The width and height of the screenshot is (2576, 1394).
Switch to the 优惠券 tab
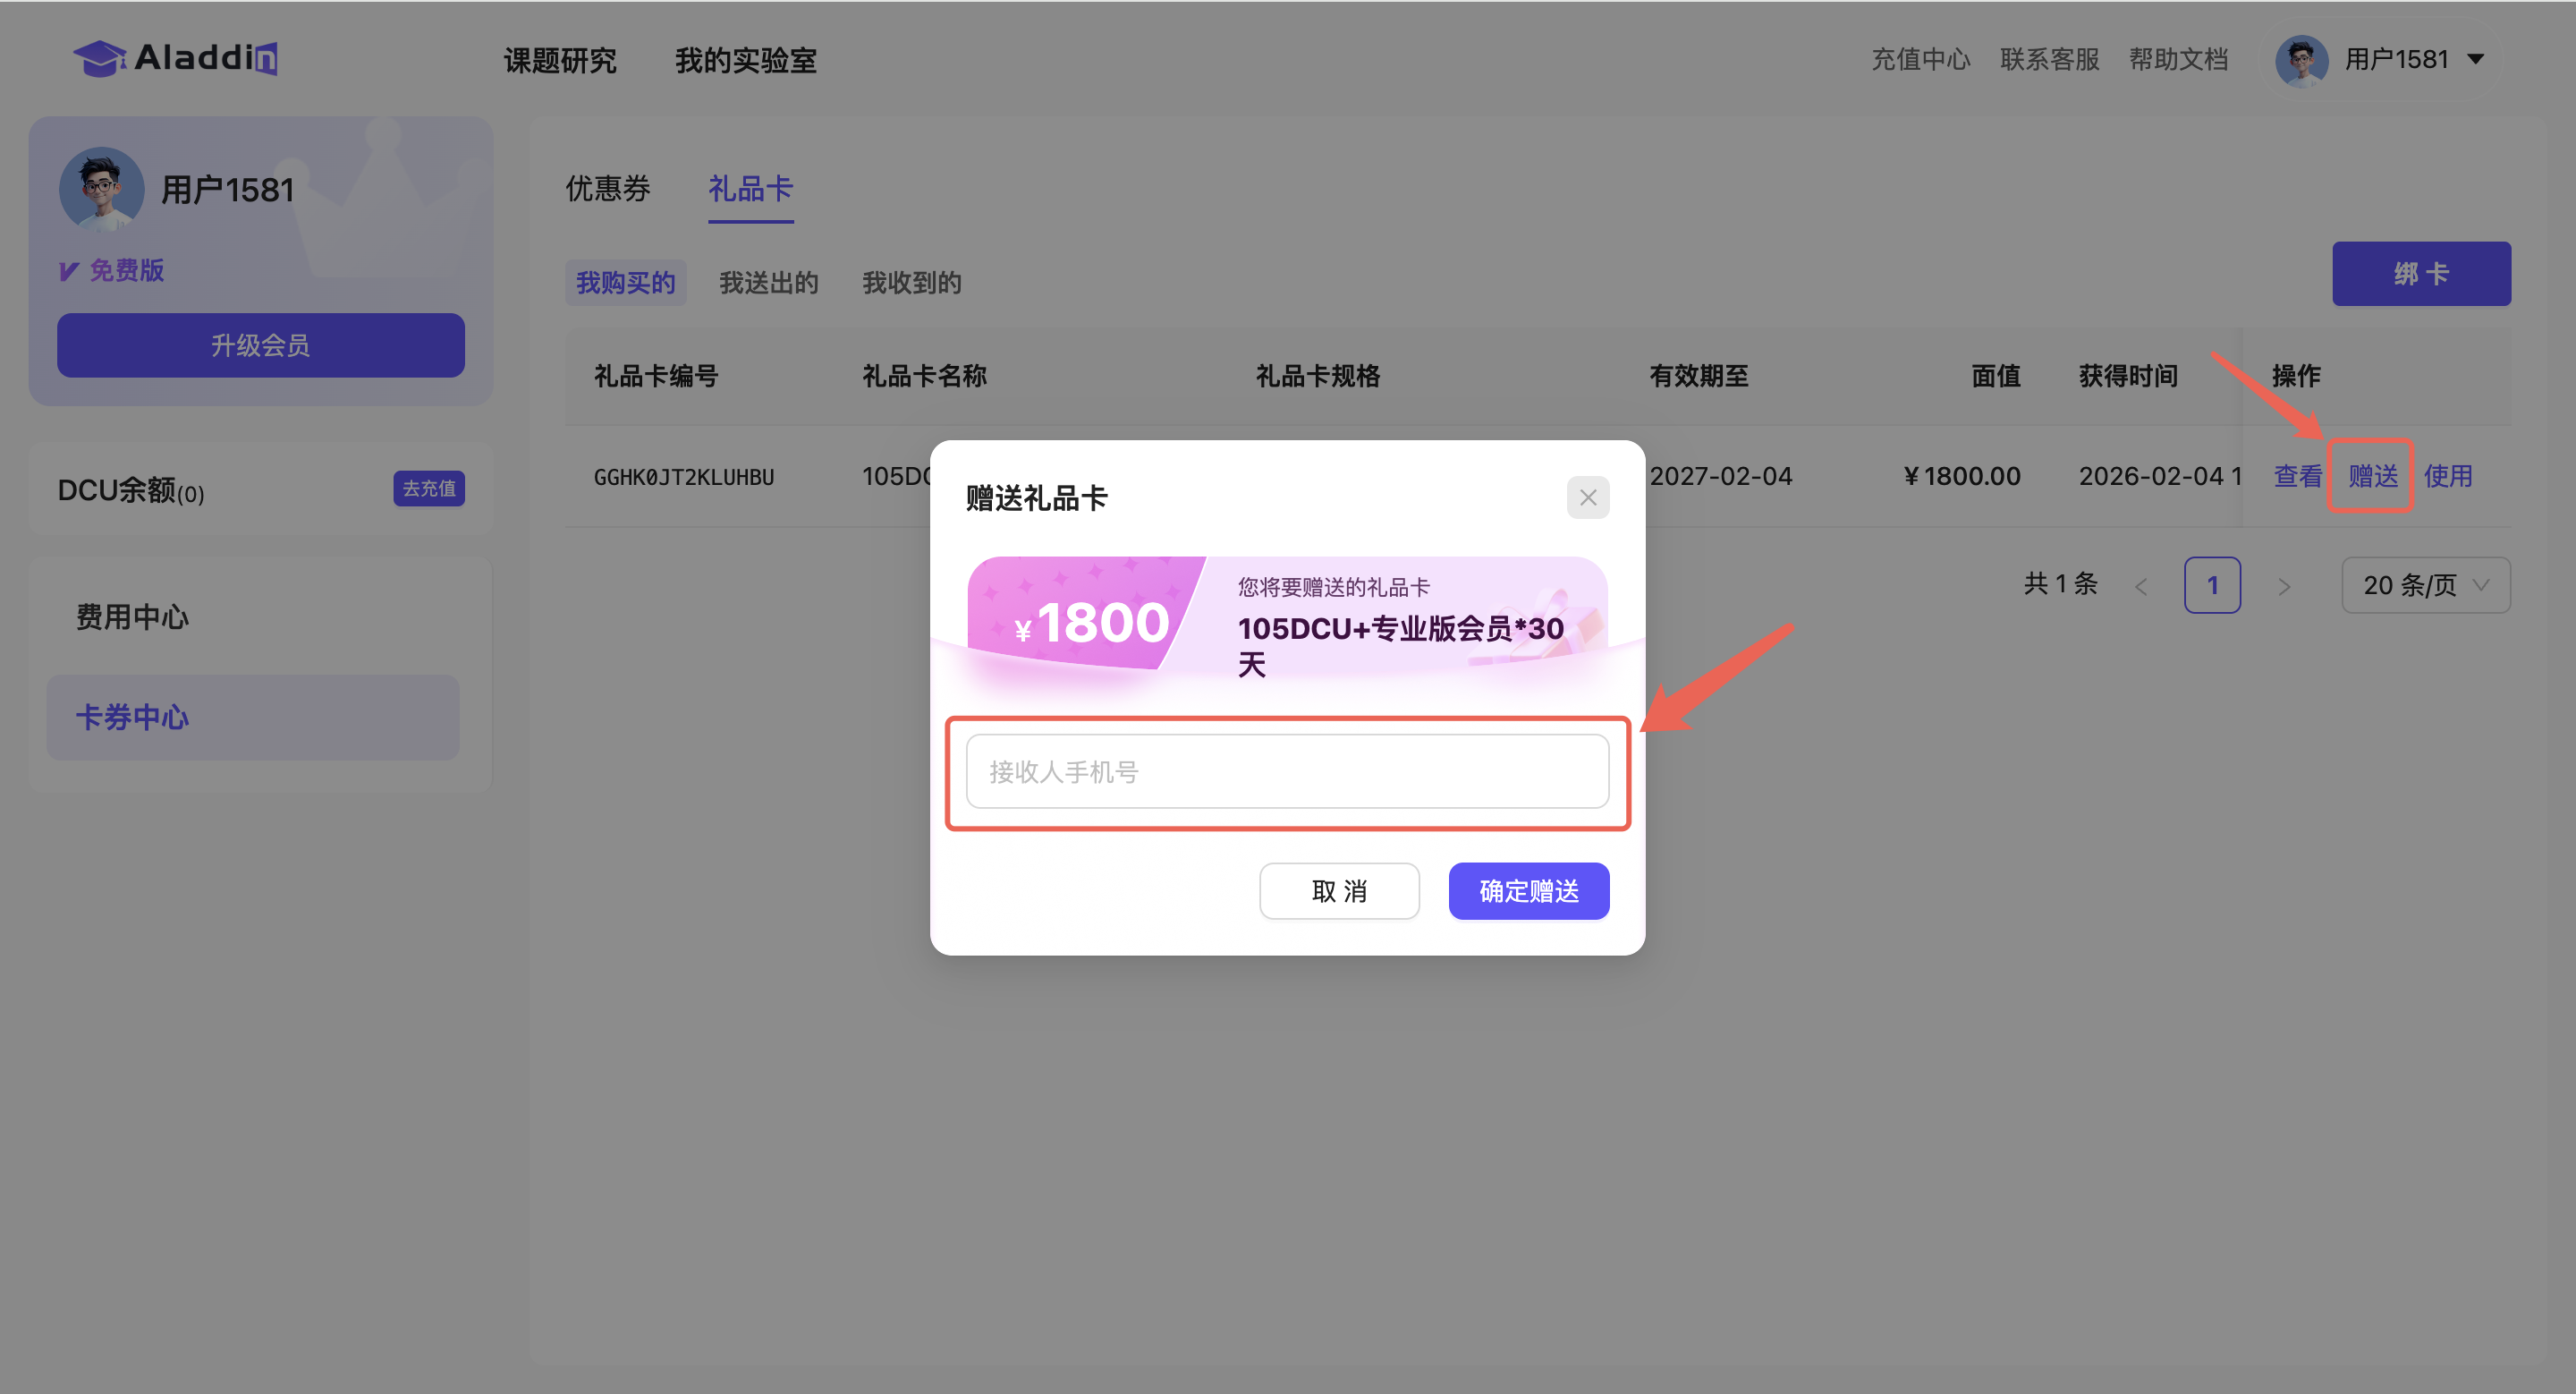click(608, 188)
